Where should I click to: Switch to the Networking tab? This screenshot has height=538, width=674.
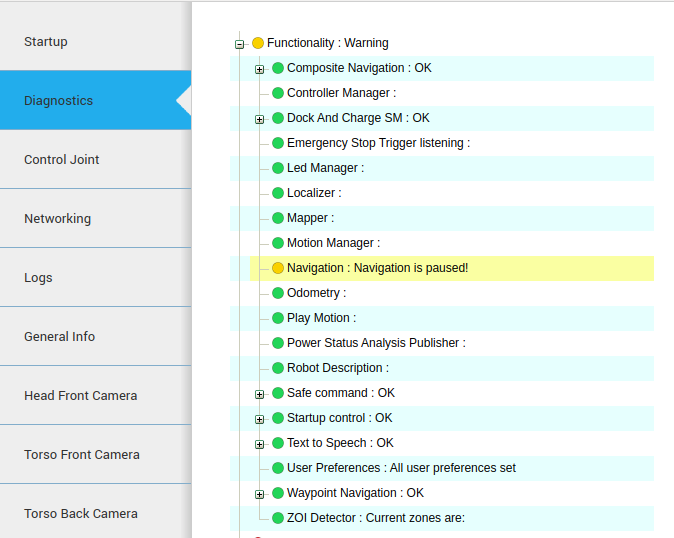pos(95,218)
